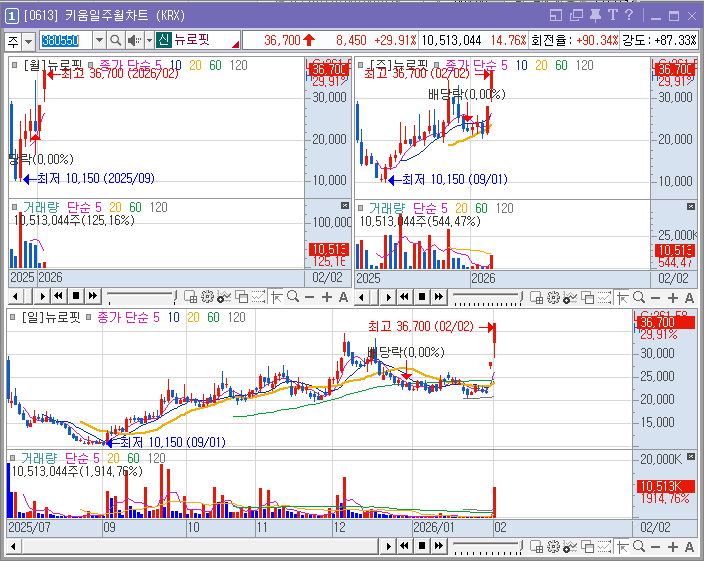The height and width of the screenshot is (561, 704).
Task: Click the title bar window layout icon
Action: point(556,16)
